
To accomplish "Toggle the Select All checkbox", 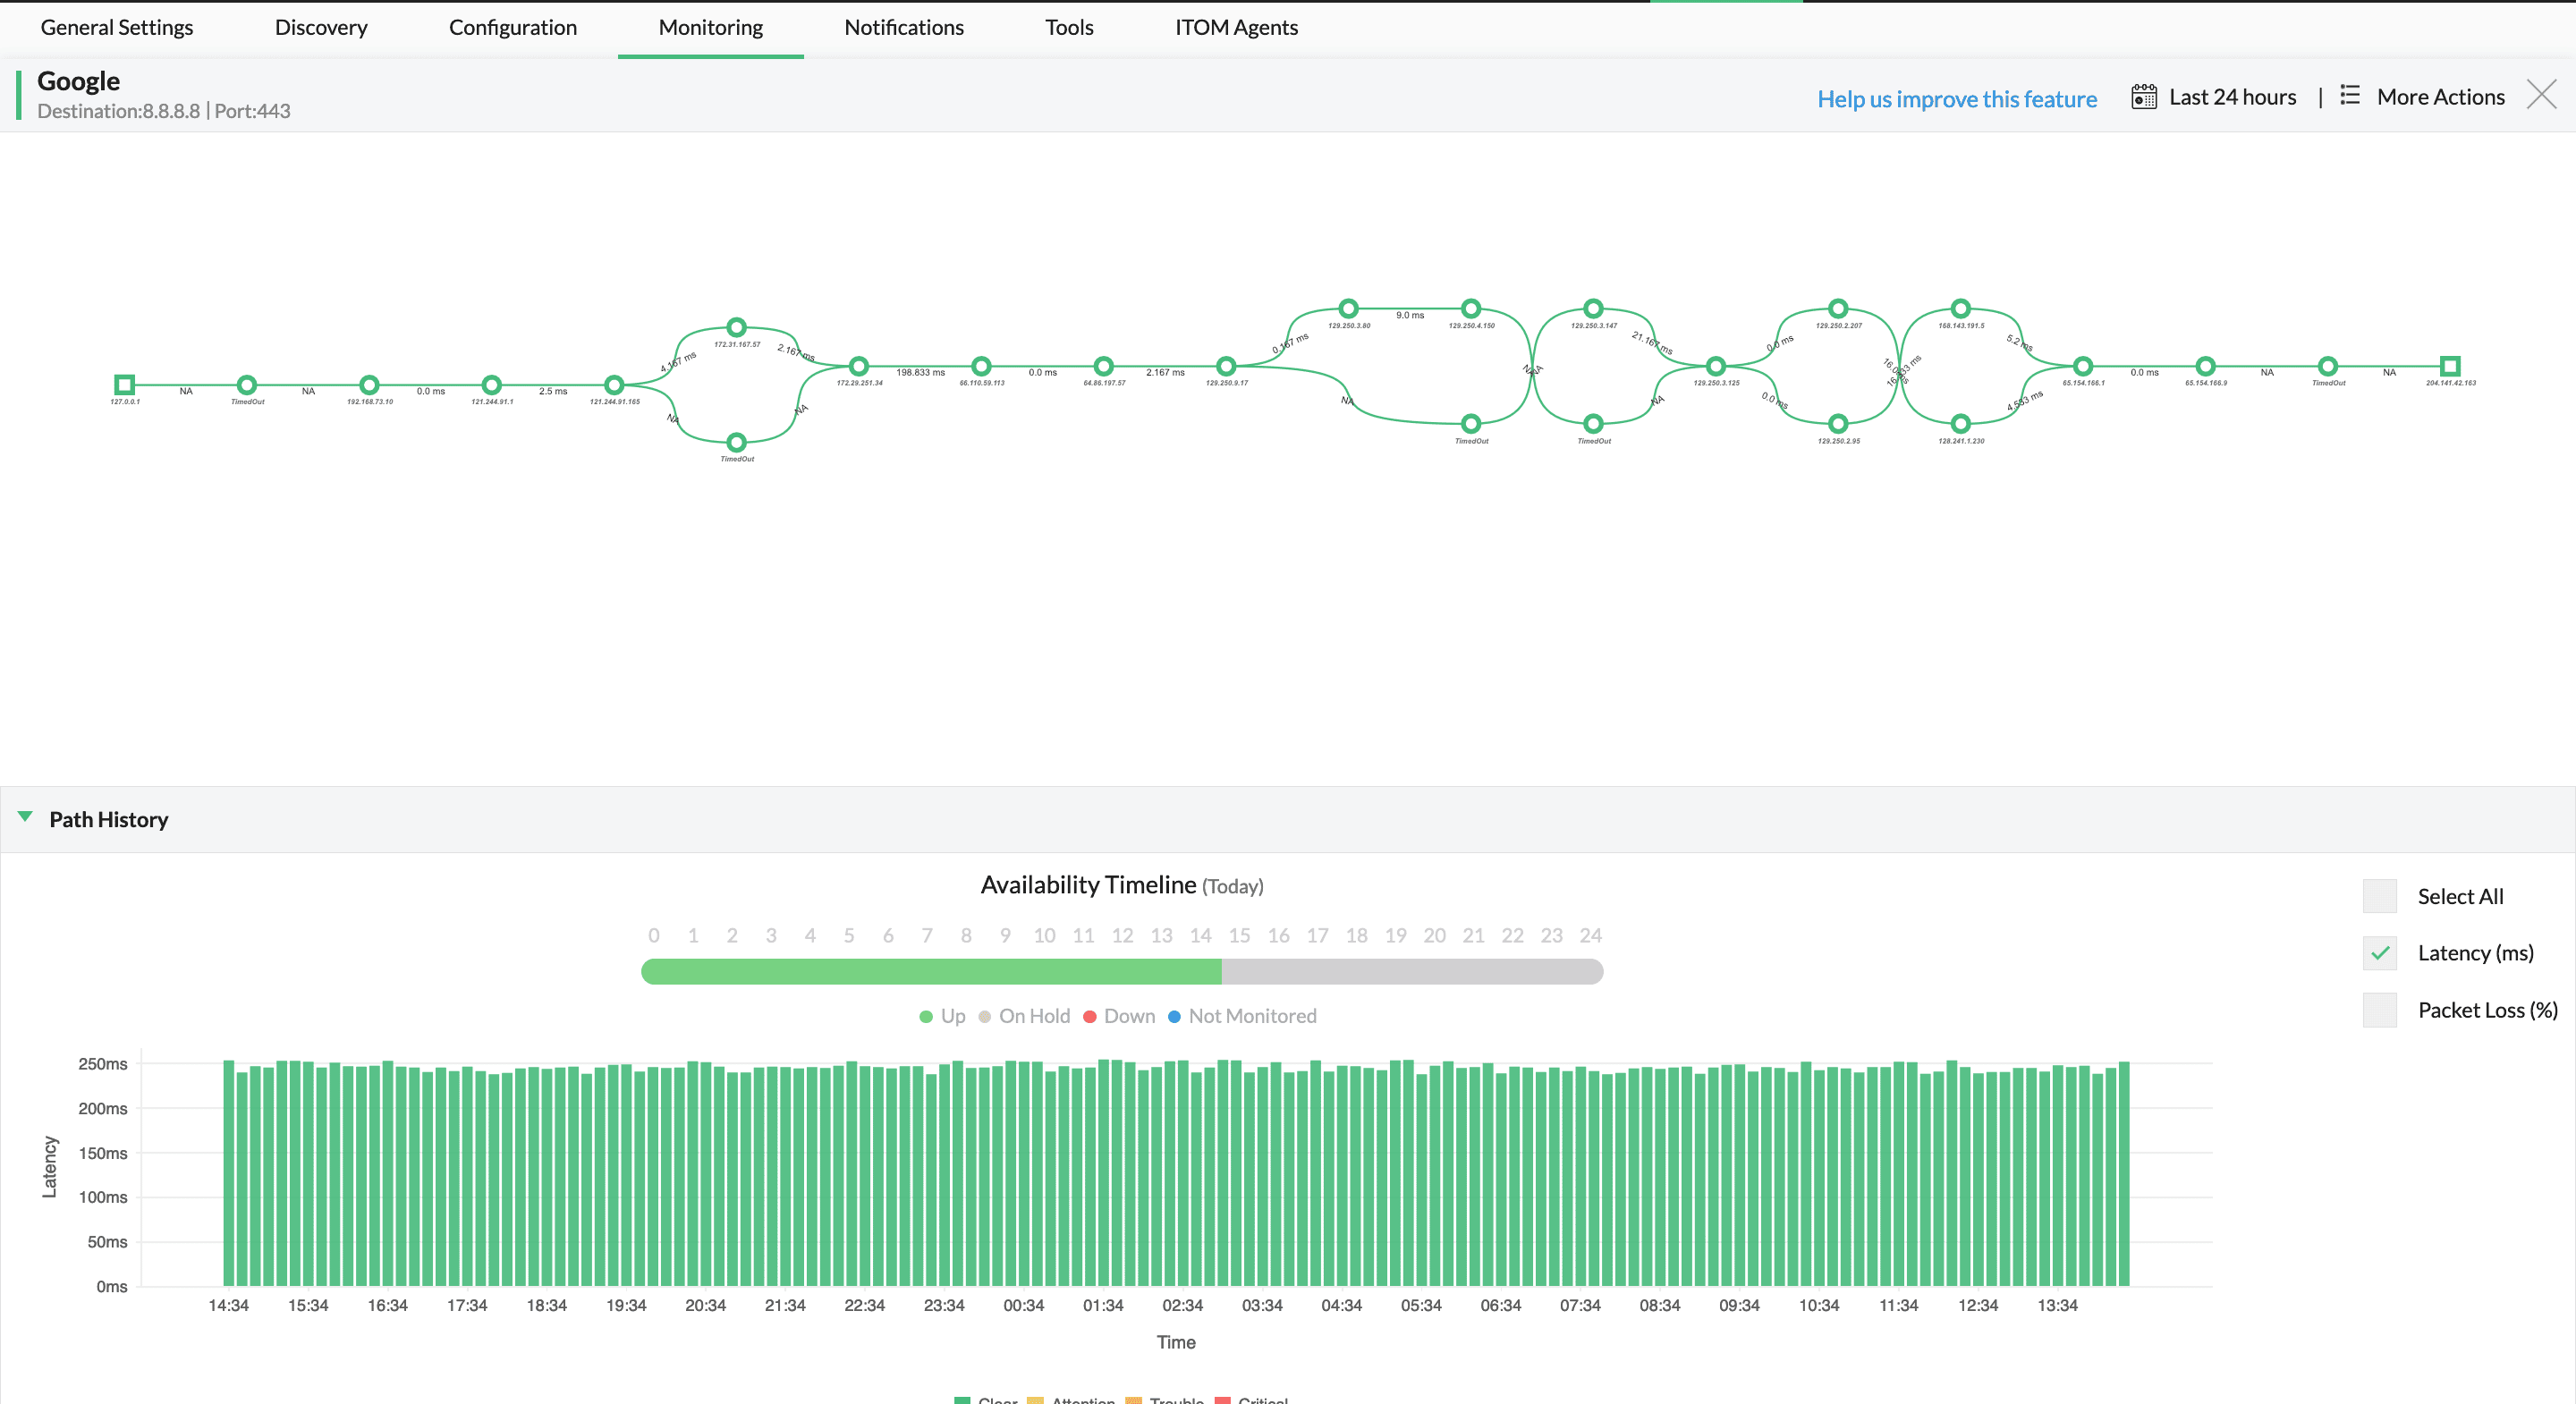I will click(x=2381, y=896).
